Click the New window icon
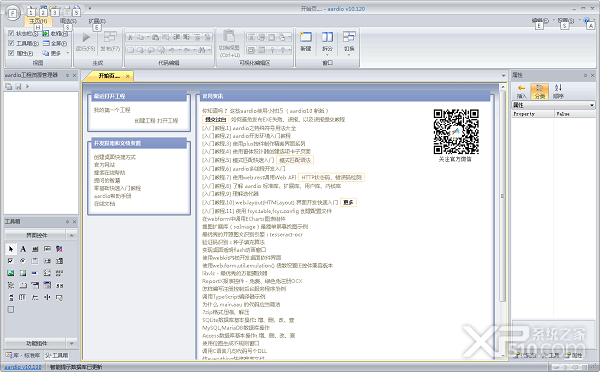 pos(306,37)
